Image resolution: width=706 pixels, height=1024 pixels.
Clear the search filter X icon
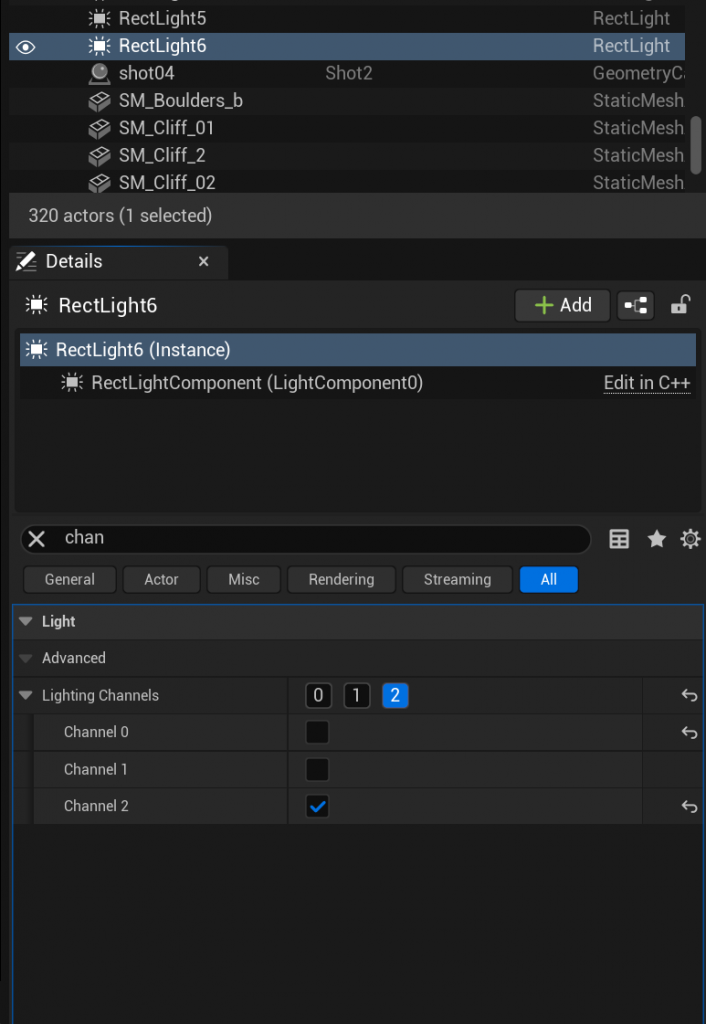pyautogui.click(x=37, y=539)
